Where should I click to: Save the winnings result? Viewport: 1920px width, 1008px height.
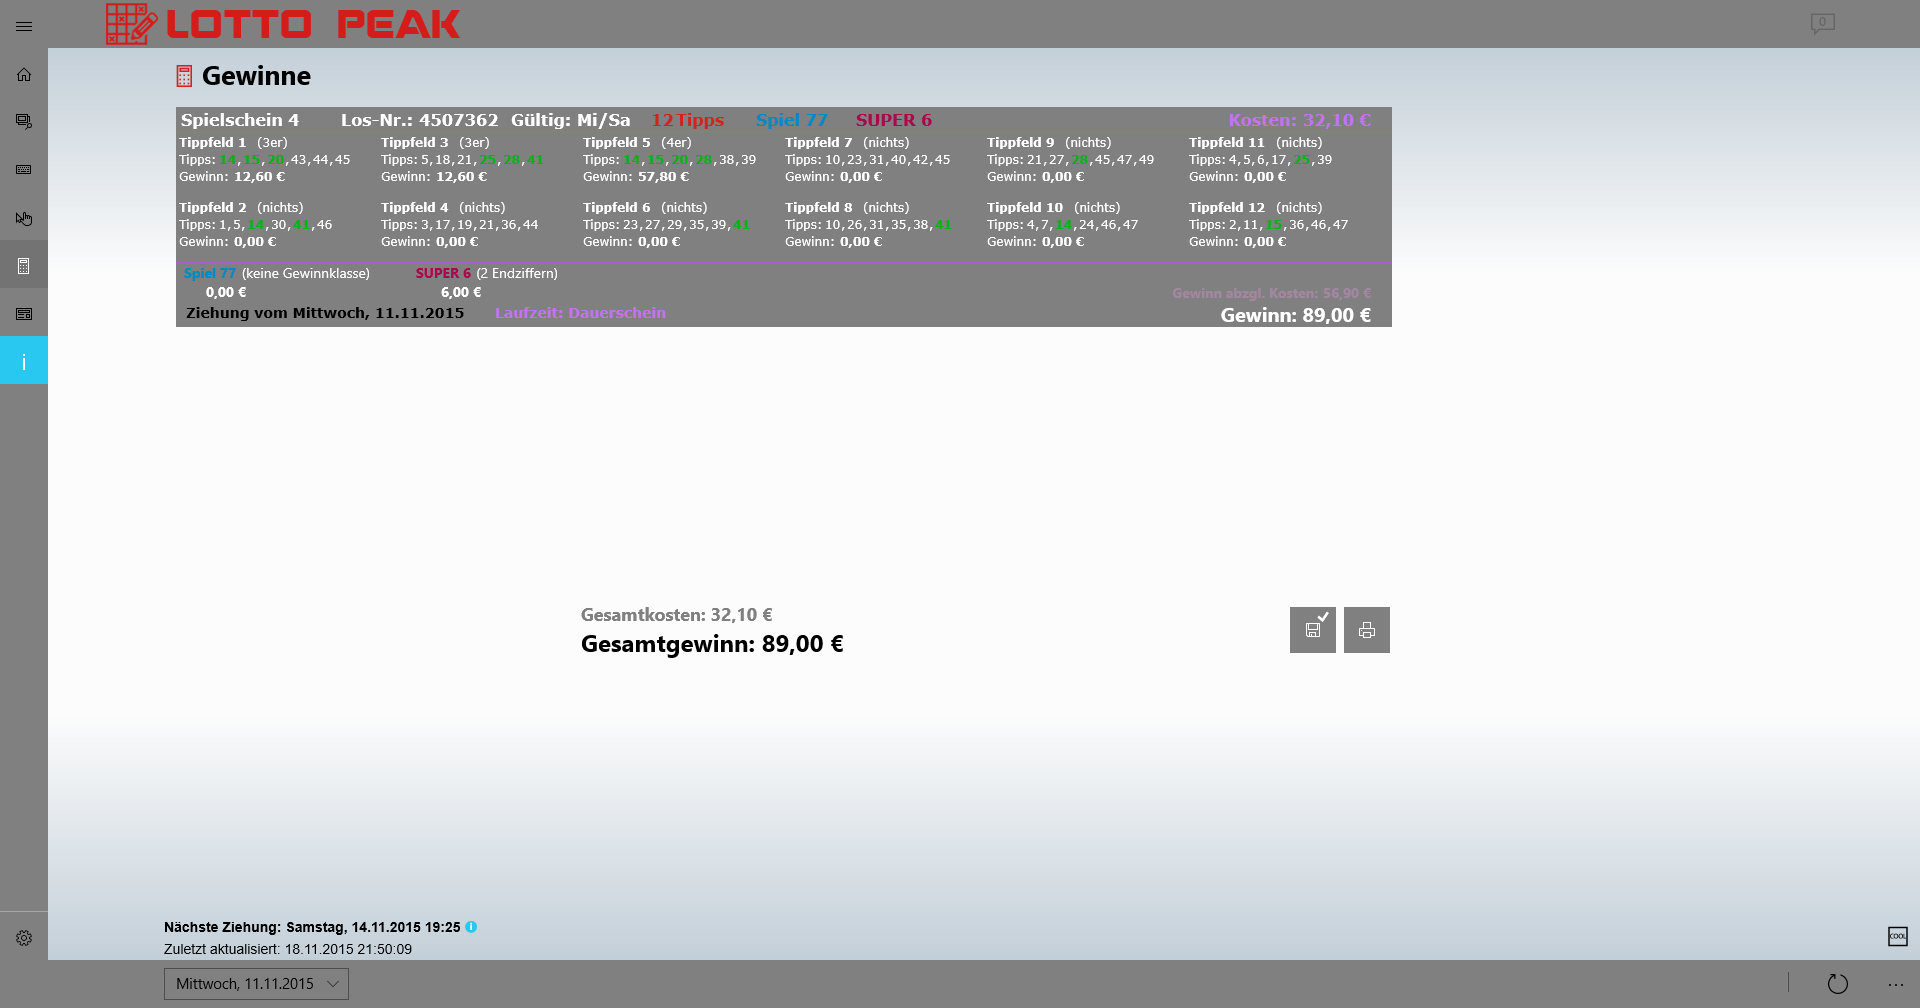pyautogui.click(x=1313, y=630)
